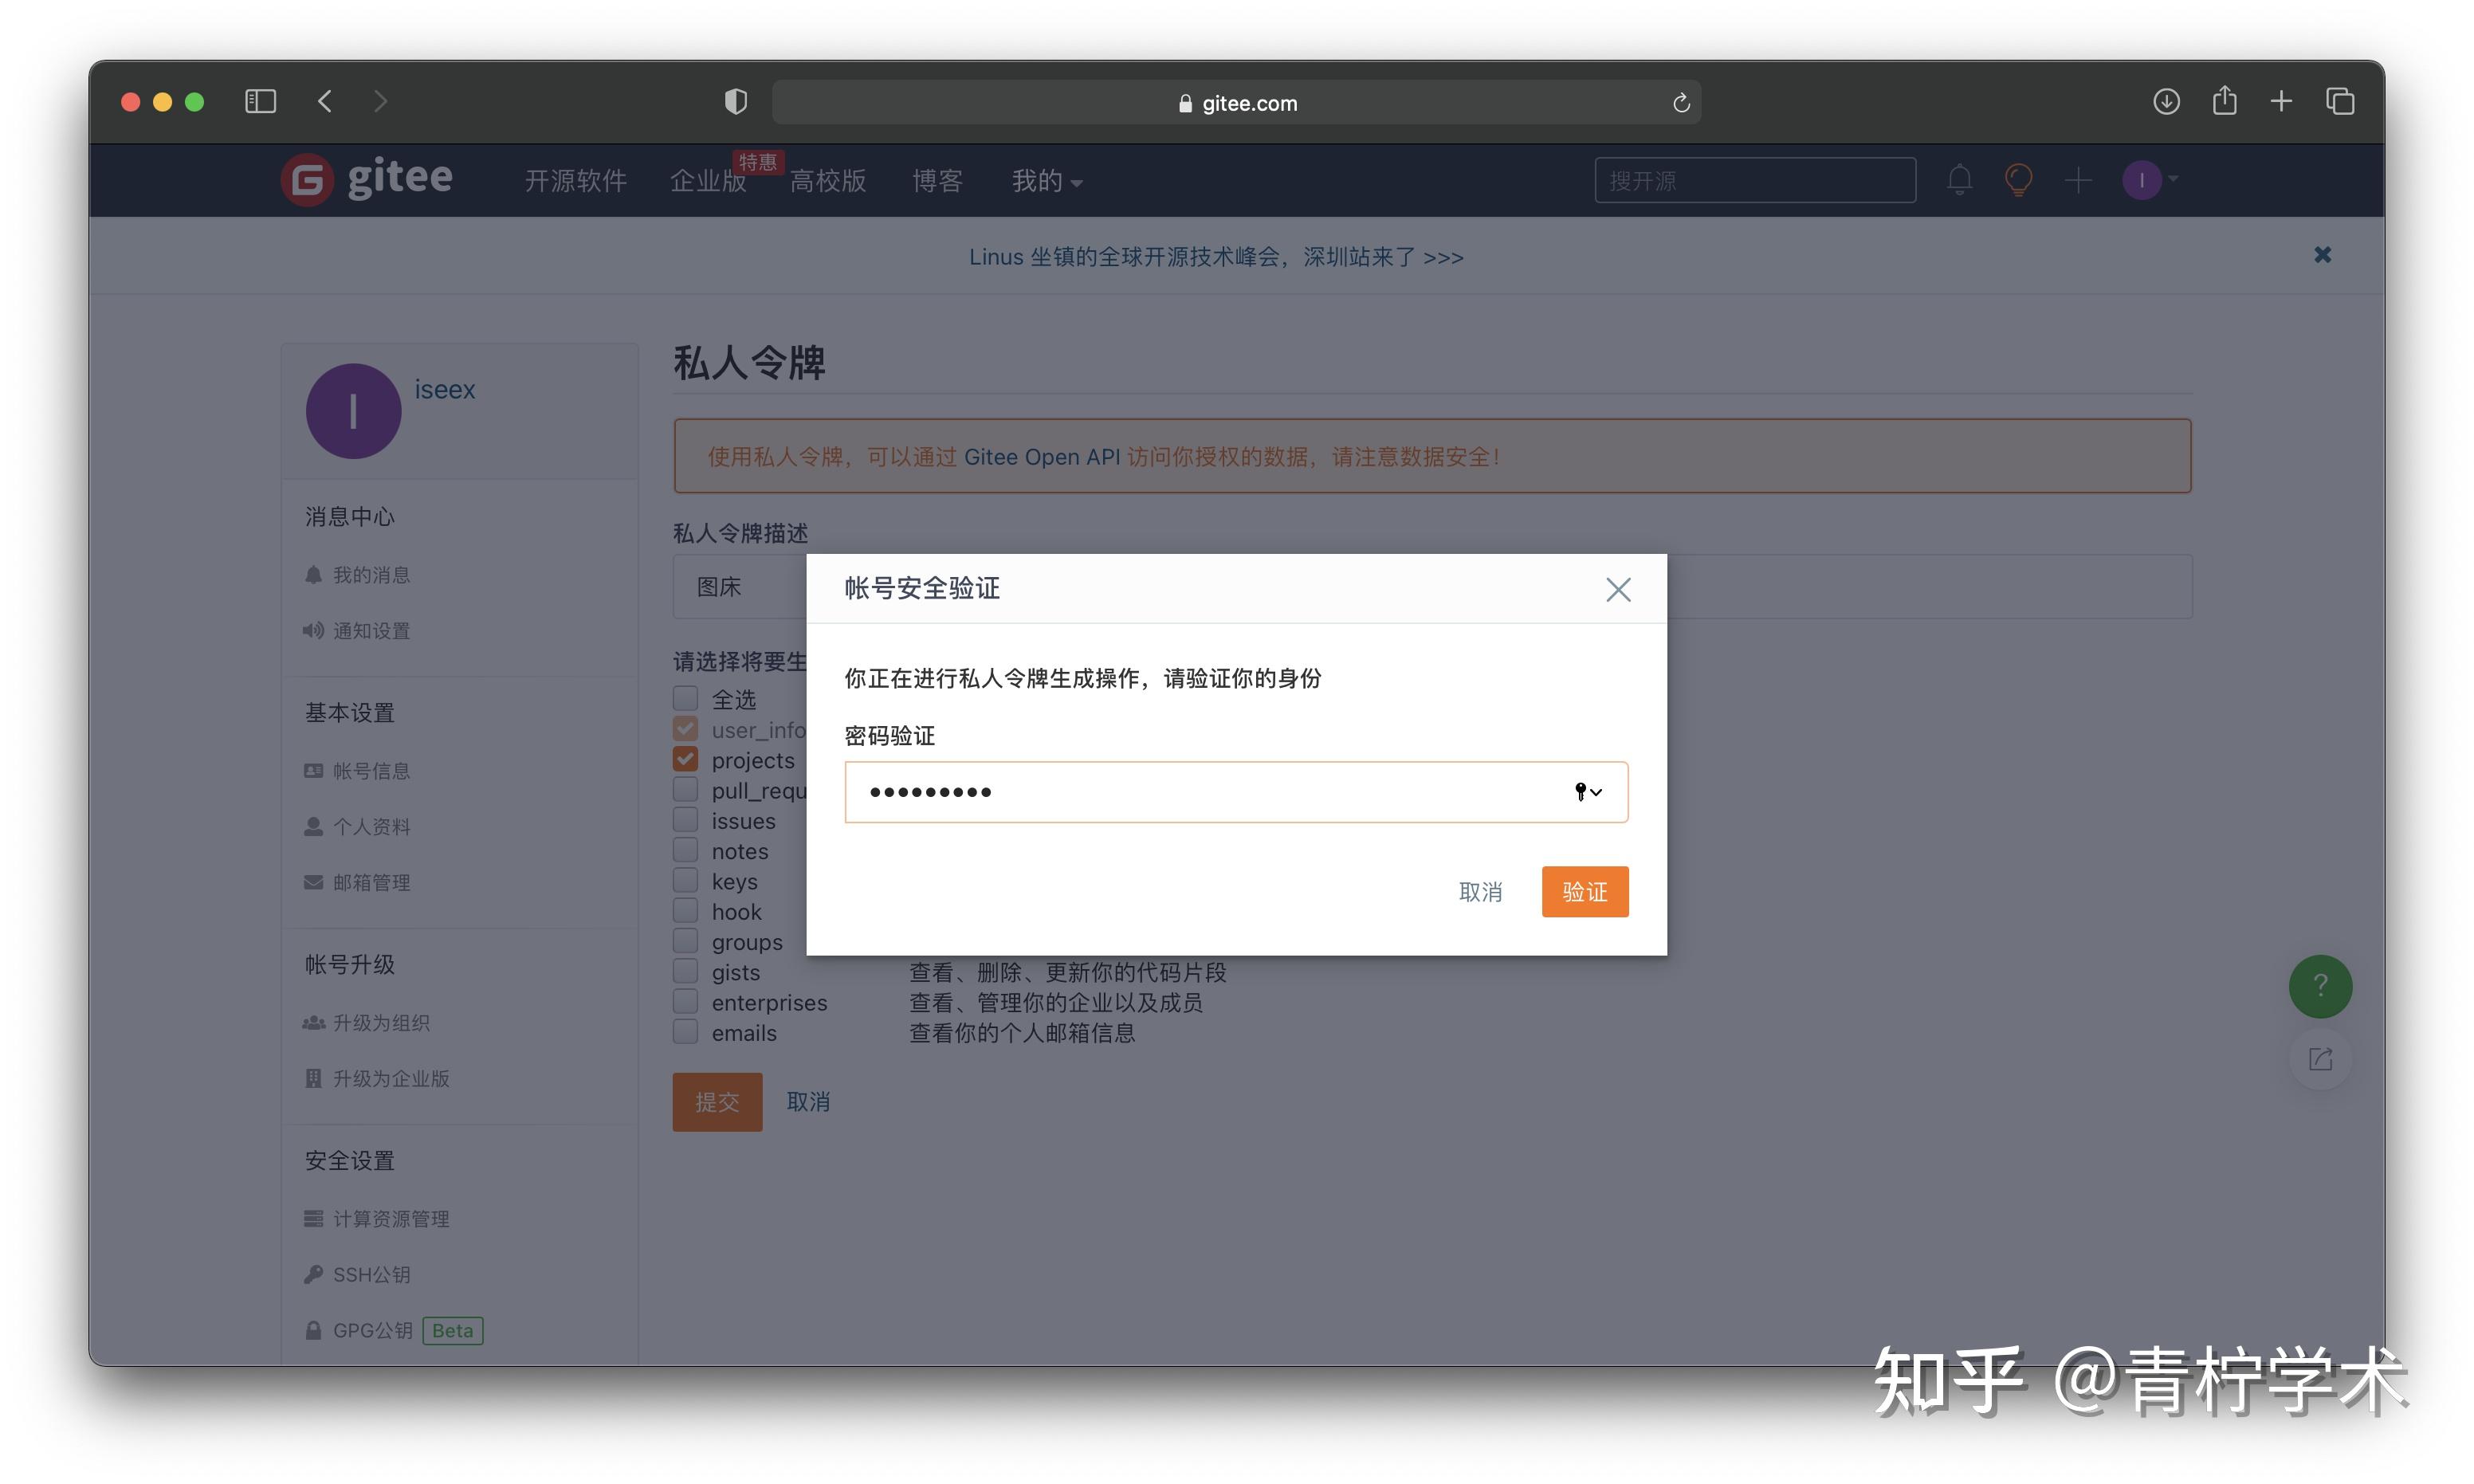Open 我的消息 in the sidebar
Screen dimensions: 2474x1484
357,575
